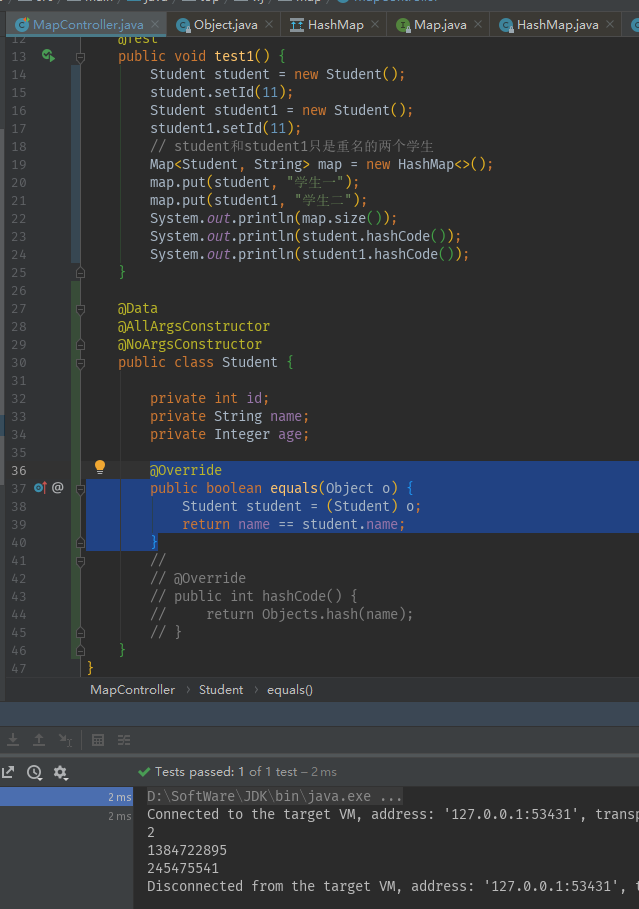Click the commented 'public int hashCode()' line
Screen dimensions: 639x909
click(x=254, y=596)
